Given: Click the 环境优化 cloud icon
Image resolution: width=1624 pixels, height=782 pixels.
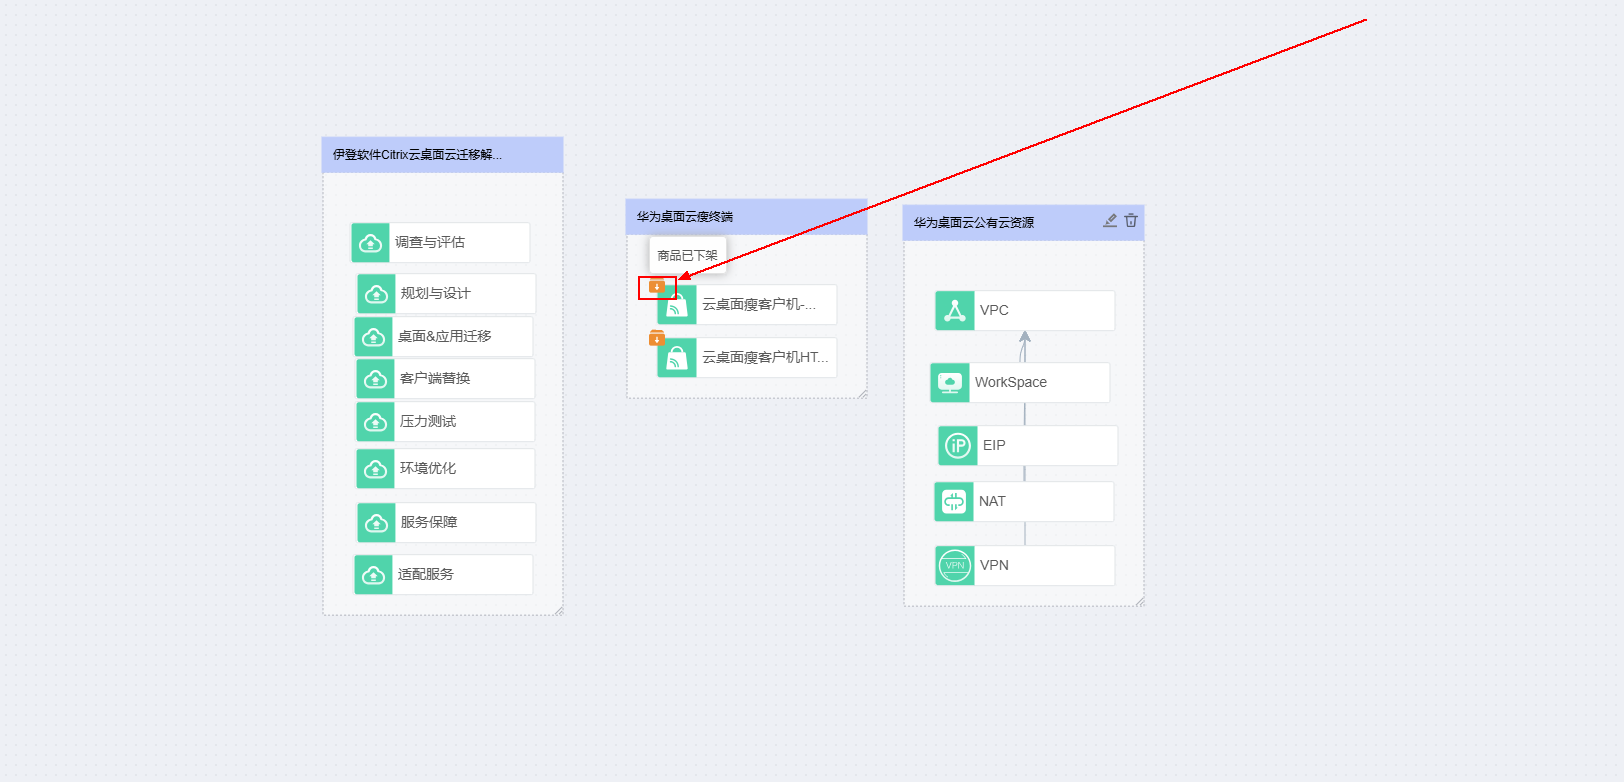Looking at the screenshot, I should [376, 469].
